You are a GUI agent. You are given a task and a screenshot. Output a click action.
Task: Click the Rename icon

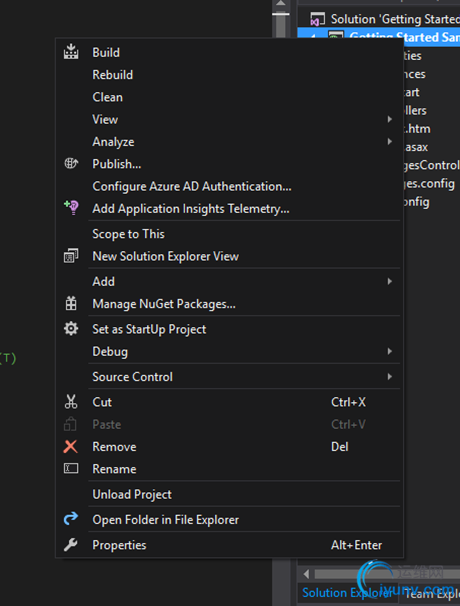71,468
